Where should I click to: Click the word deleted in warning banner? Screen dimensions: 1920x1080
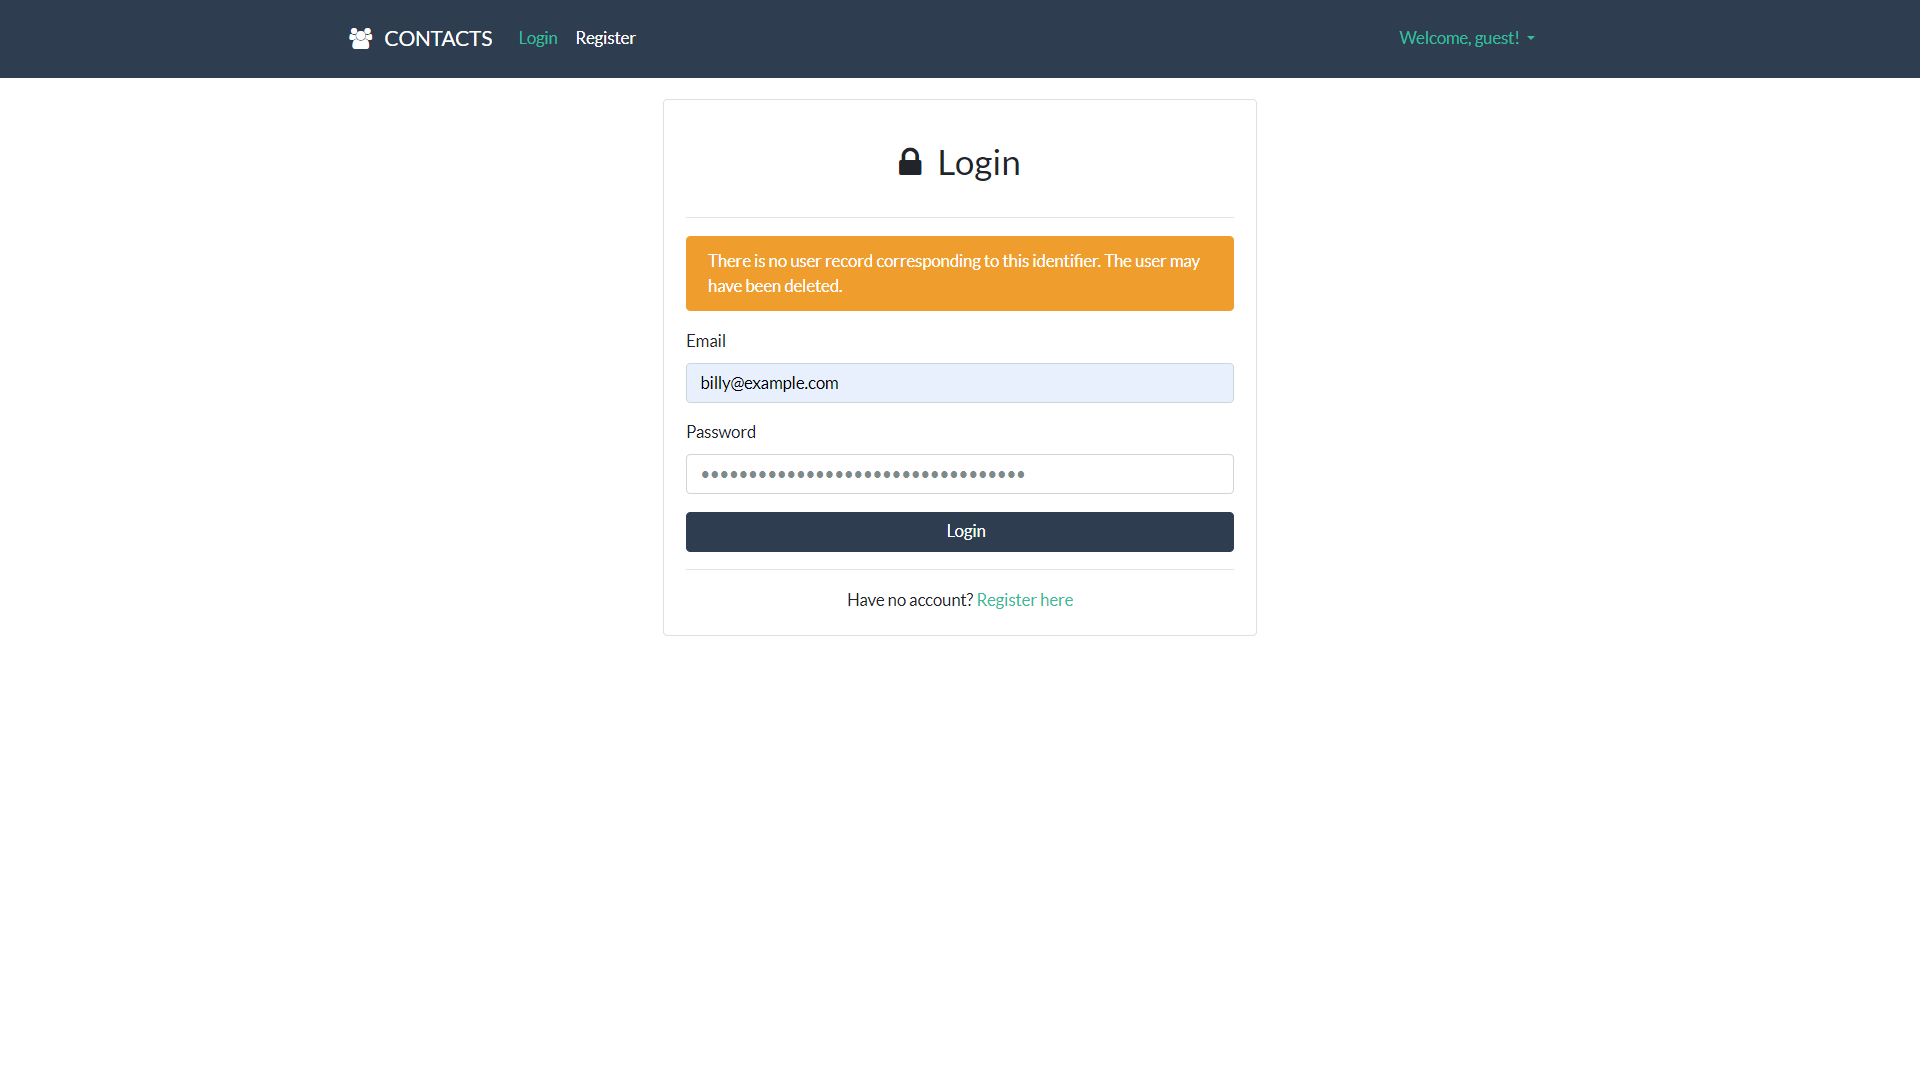click(x=812, y=286)
